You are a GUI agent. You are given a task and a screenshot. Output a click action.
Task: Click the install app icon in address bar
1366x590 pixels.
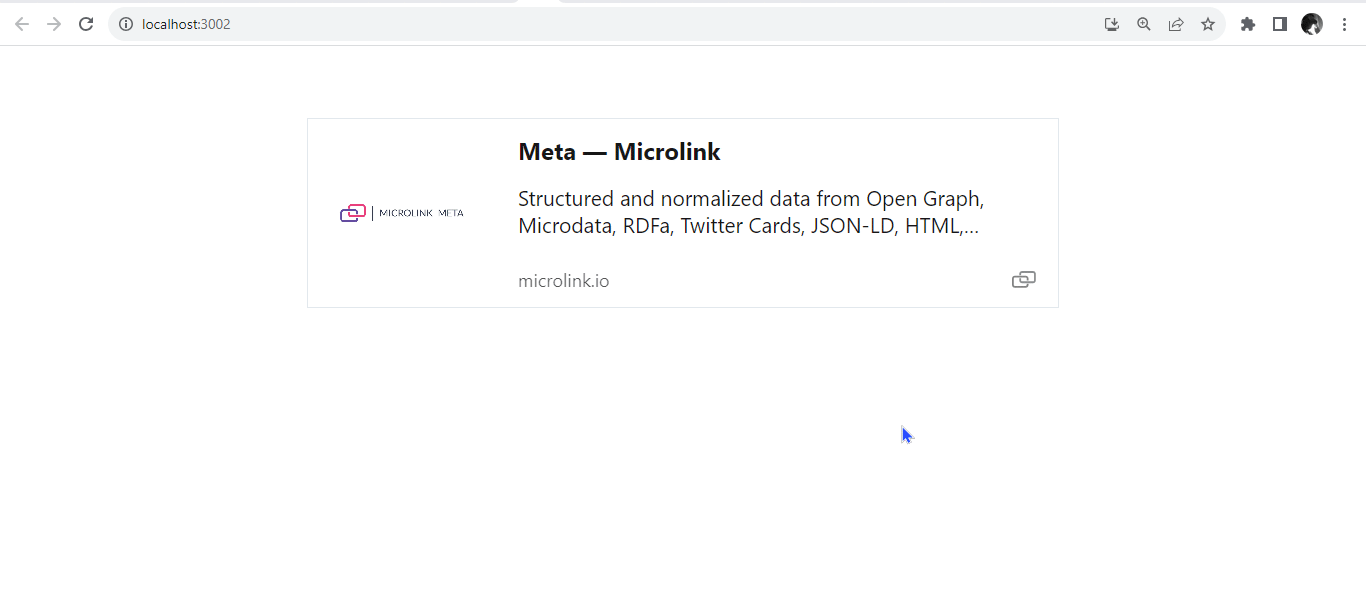tap(1112, 24)
